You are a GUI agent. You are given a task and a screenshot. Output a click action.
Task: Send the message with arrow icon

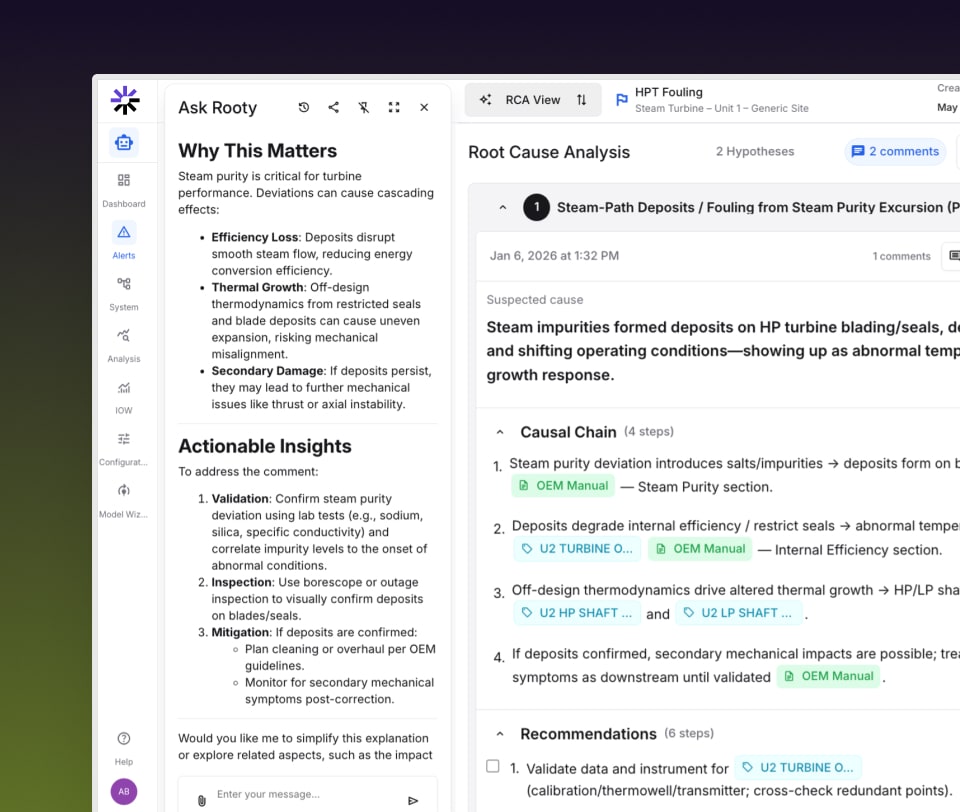click(413, 800)
